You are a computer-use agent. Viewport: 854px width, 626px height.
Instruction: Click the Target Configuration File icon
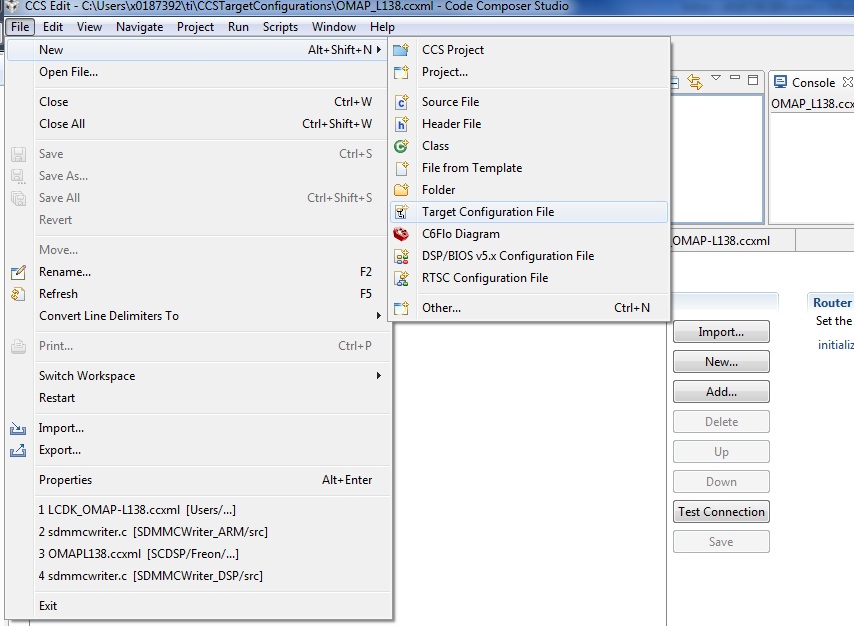[x=401, y=212]
